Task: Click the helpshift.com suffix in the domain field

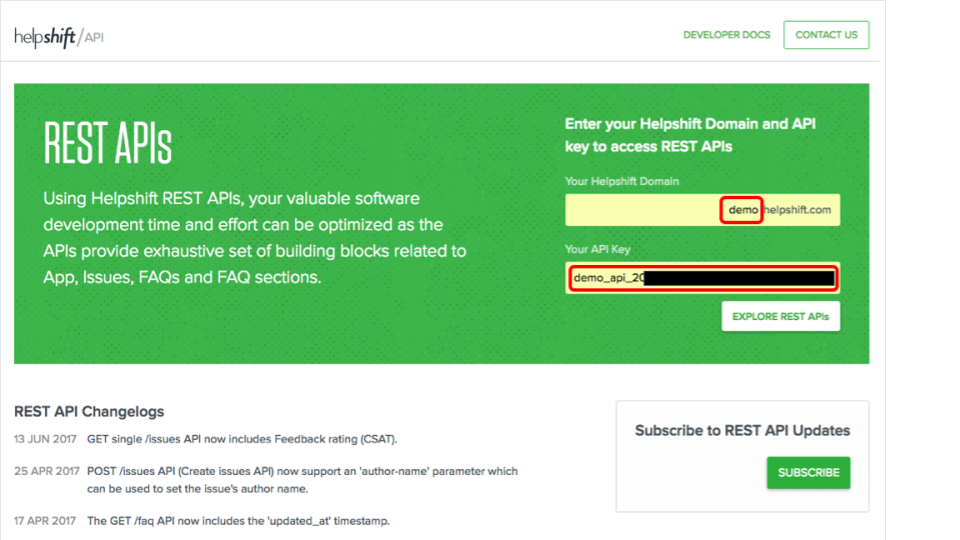Action: [x=798, y=211]
